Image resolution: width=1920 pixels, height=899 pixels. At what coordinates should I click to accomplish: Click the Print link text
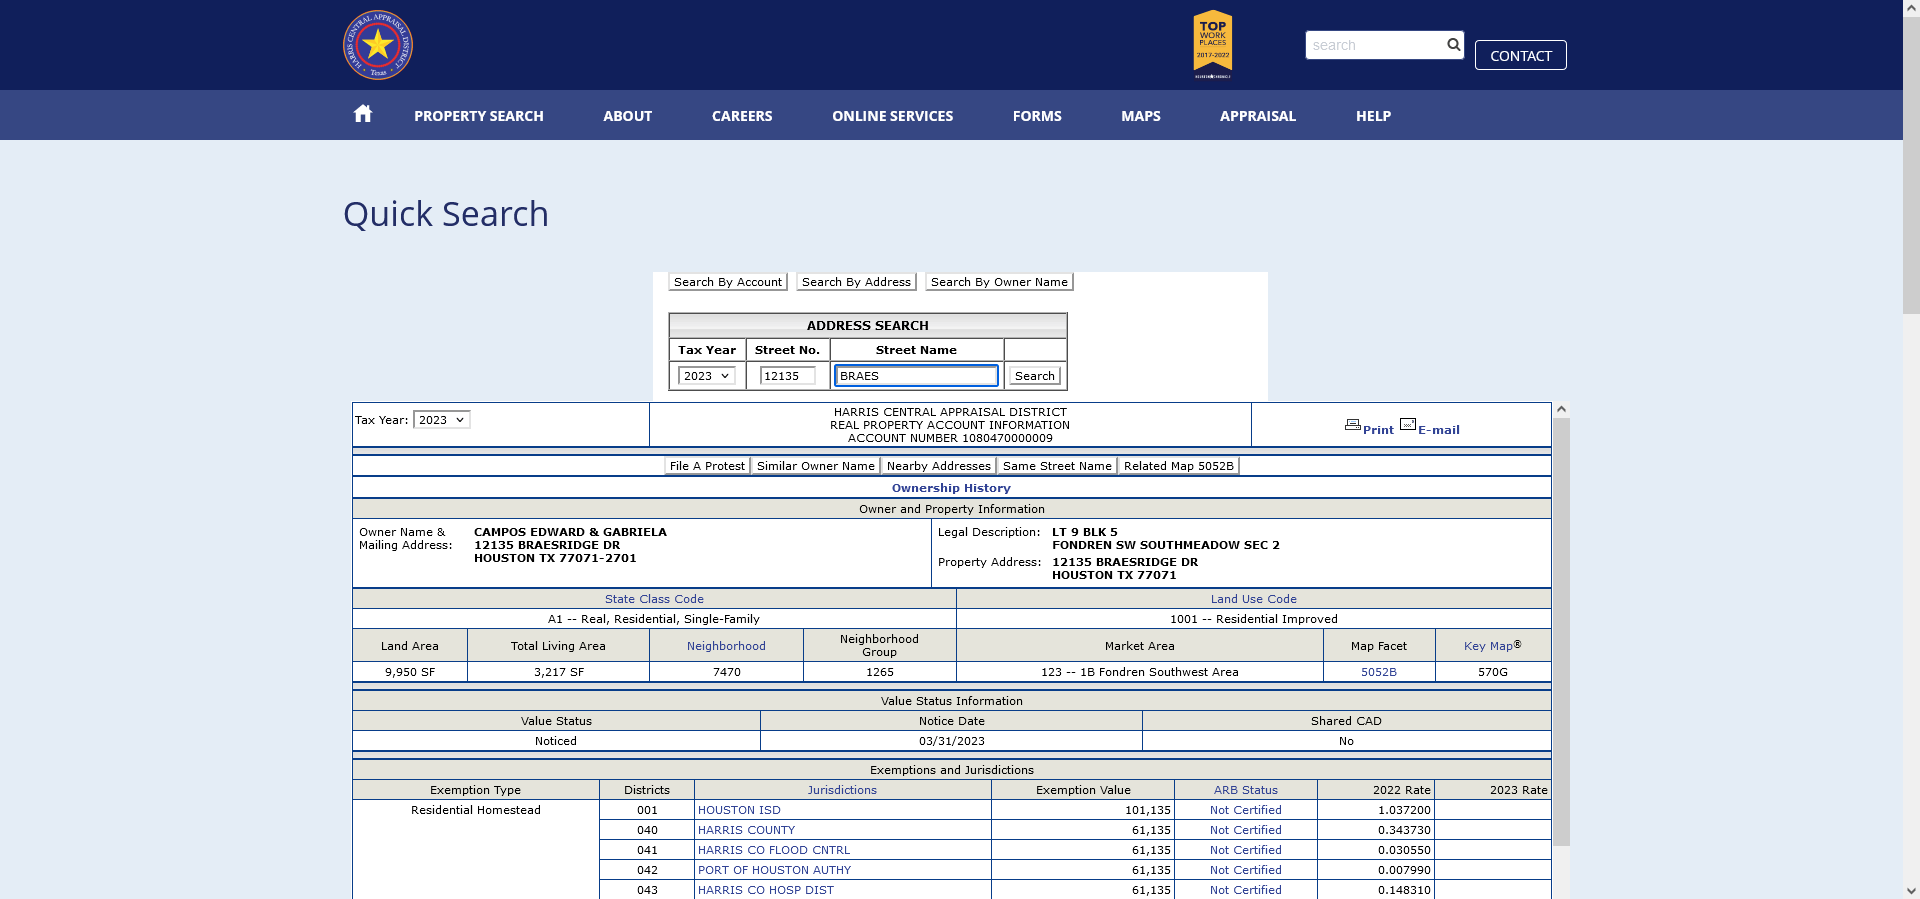1378,430
